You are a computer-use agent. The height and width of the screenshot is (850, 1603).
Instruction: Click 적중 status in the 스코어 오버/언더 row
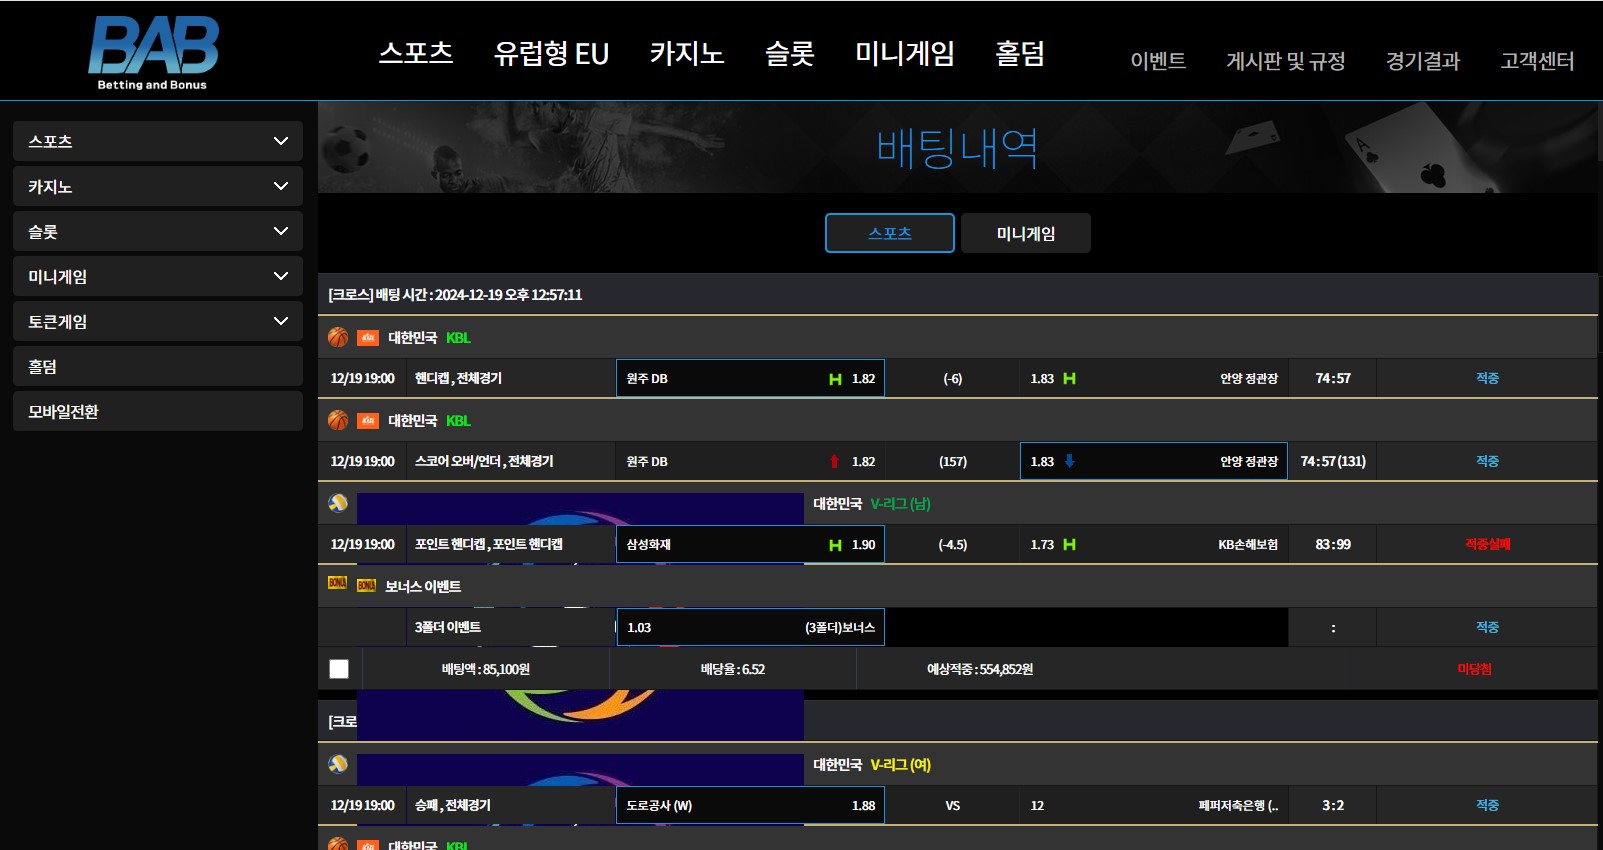coord(1487,461)
